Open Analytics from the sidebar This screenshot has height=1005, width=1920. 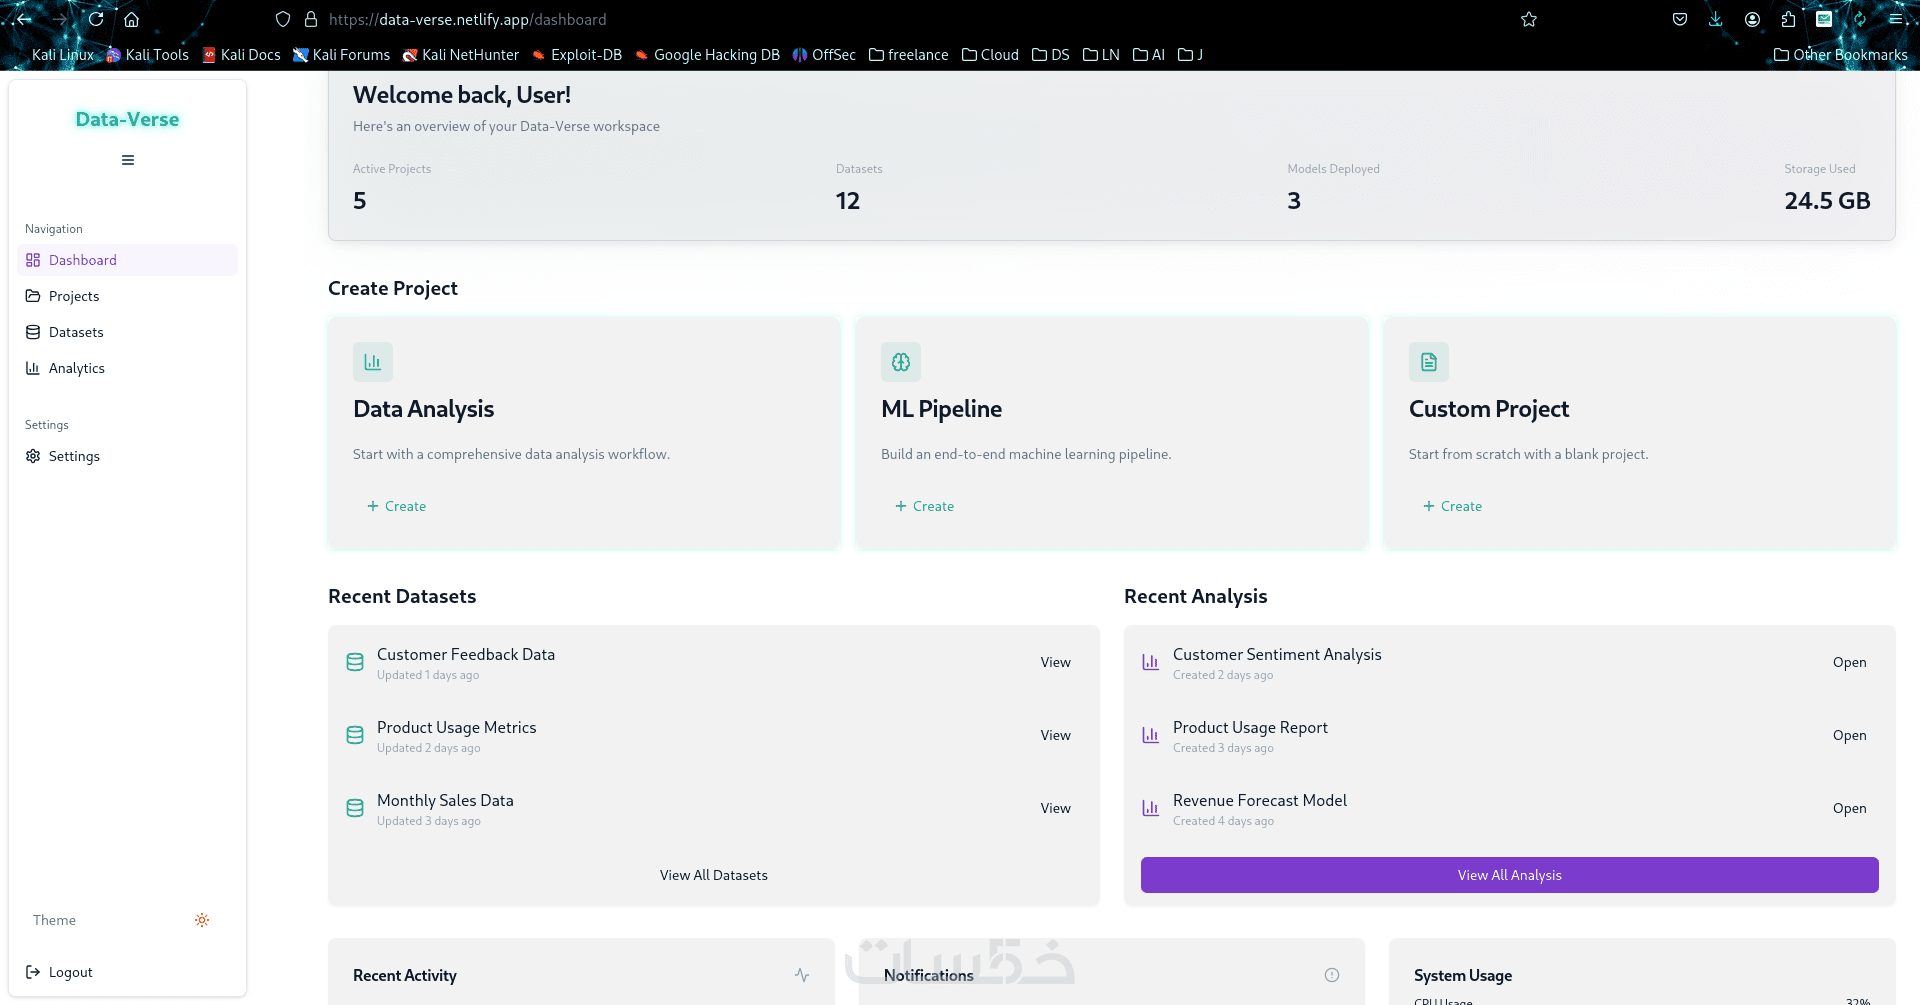pyautogui.click(x=77, y=368)
